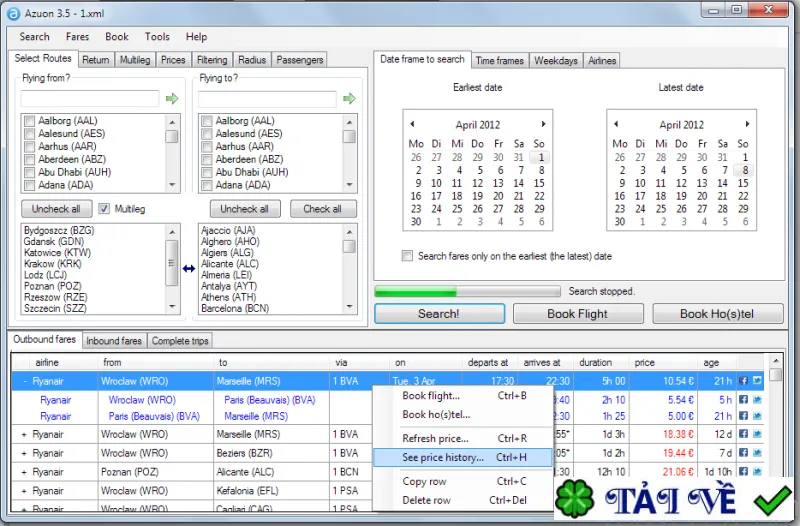Check Aarhus (AAR) in Flying from list
Image resolution: width=800 pixels, height=526 pixels.
pyautogui.click(x=30, y=146)
